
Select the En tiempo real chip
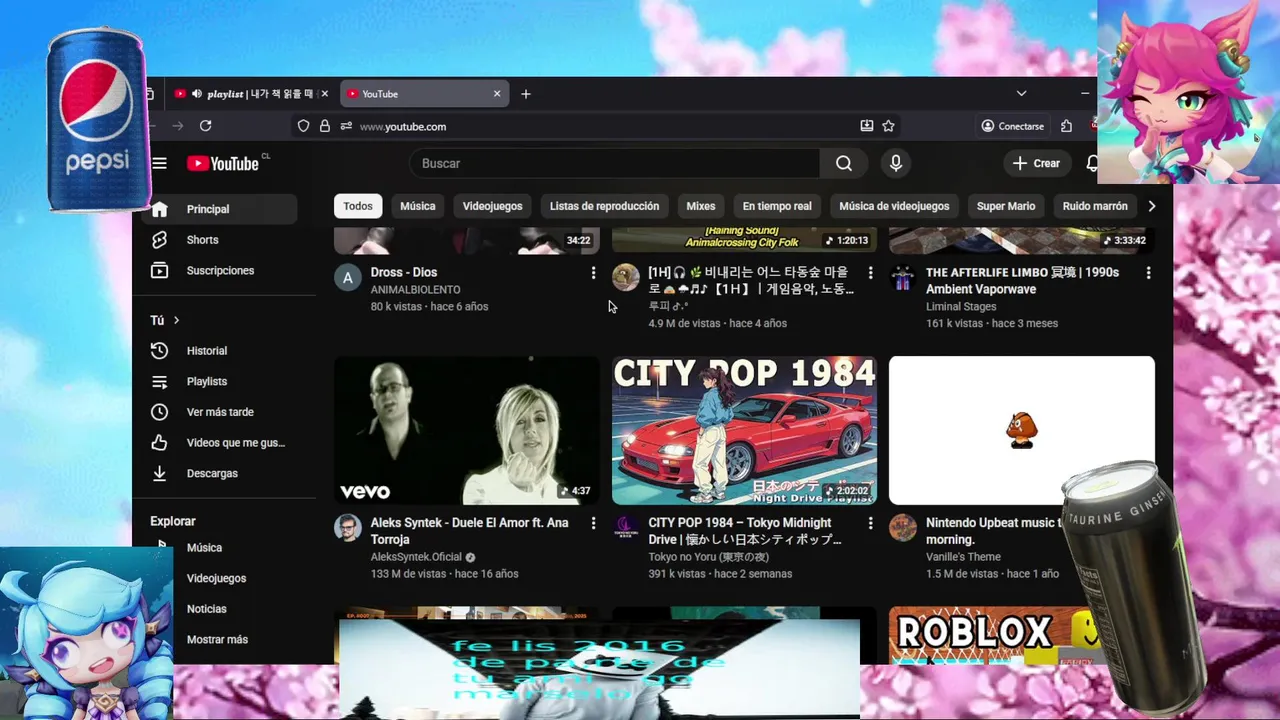[x=777, y=206]
